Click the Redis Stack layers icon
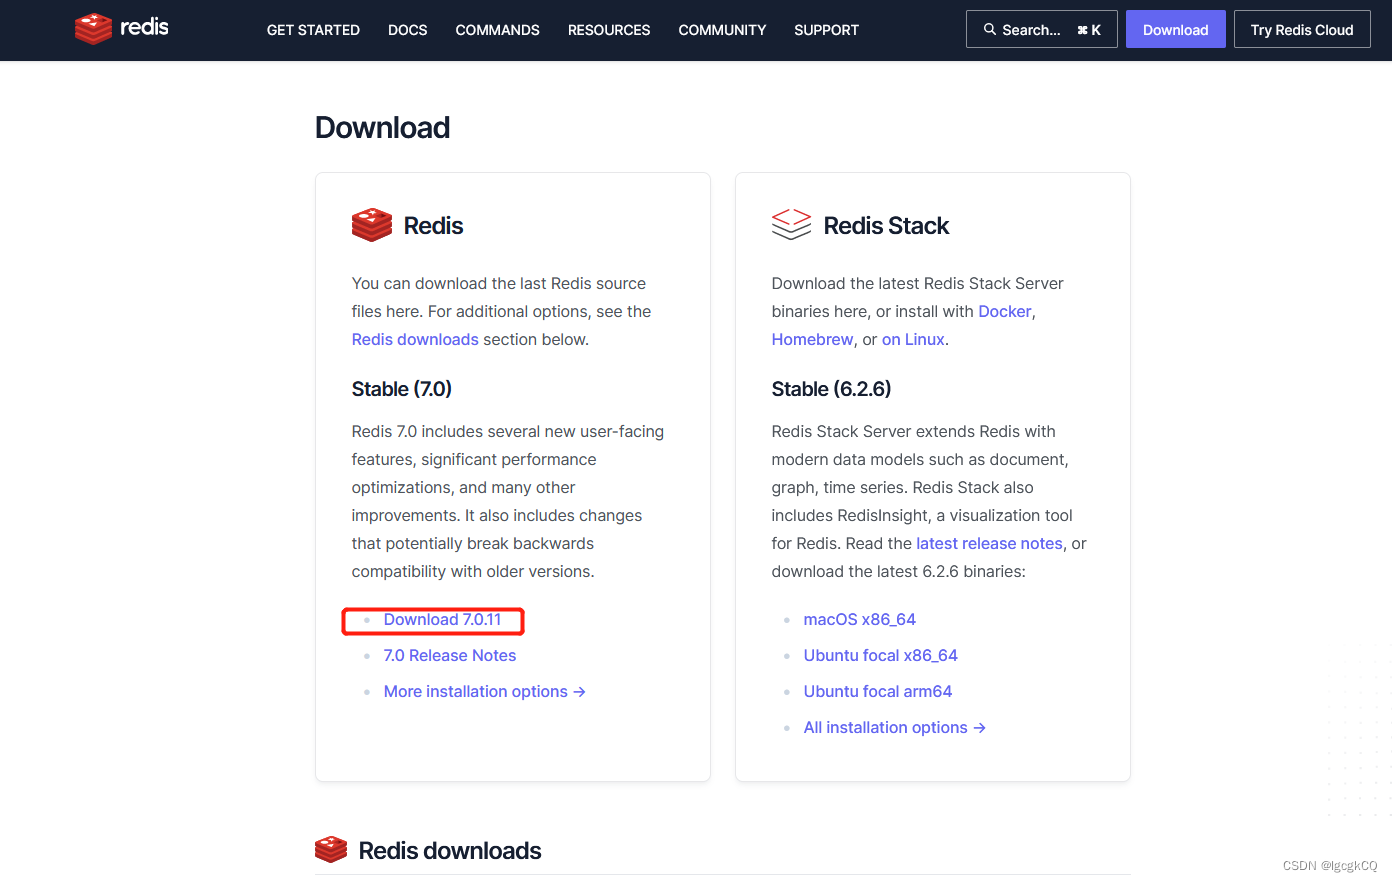 tap(791, 225)
